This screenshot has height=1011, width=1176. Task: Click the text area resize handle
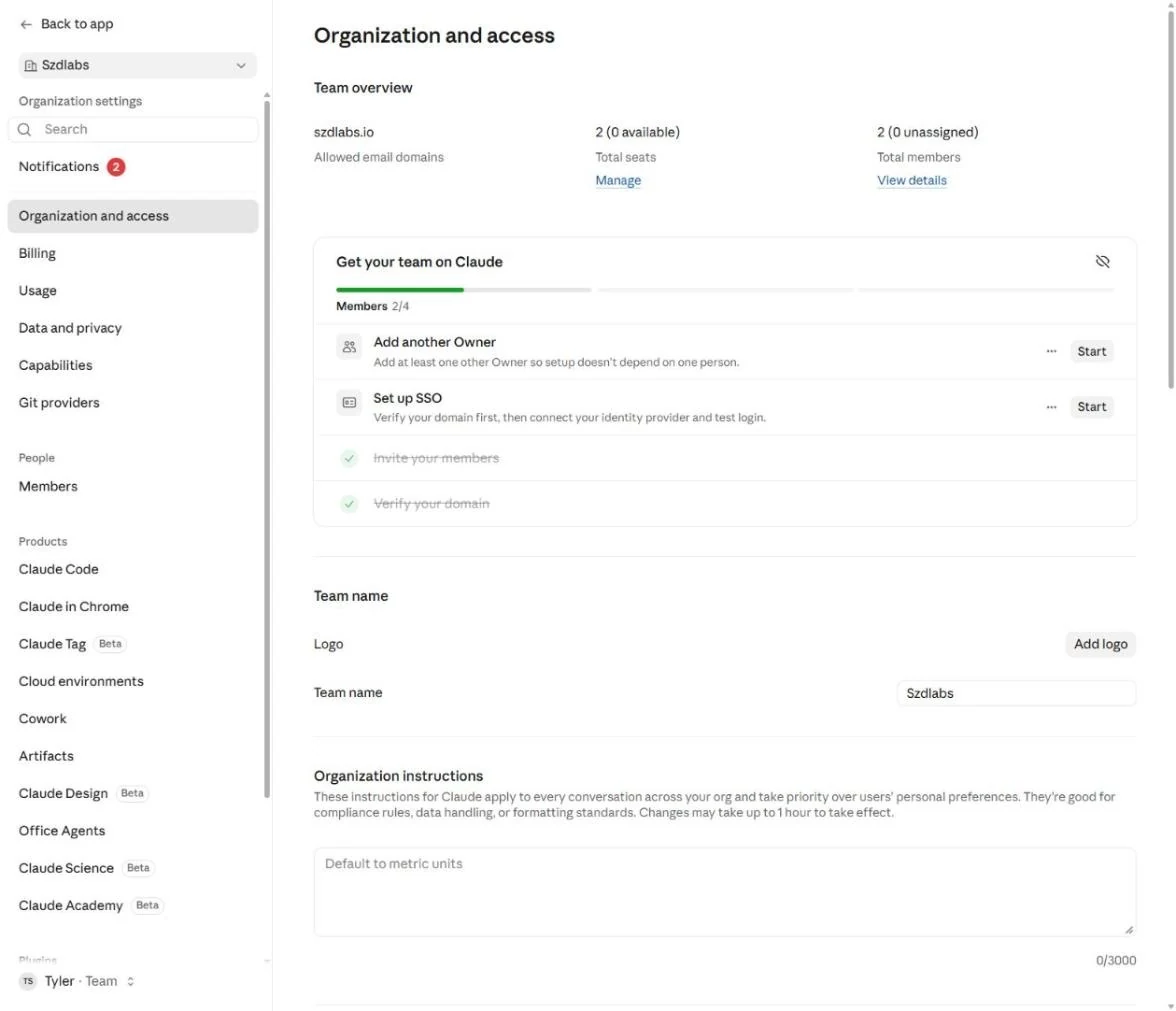click(1128, 929)
